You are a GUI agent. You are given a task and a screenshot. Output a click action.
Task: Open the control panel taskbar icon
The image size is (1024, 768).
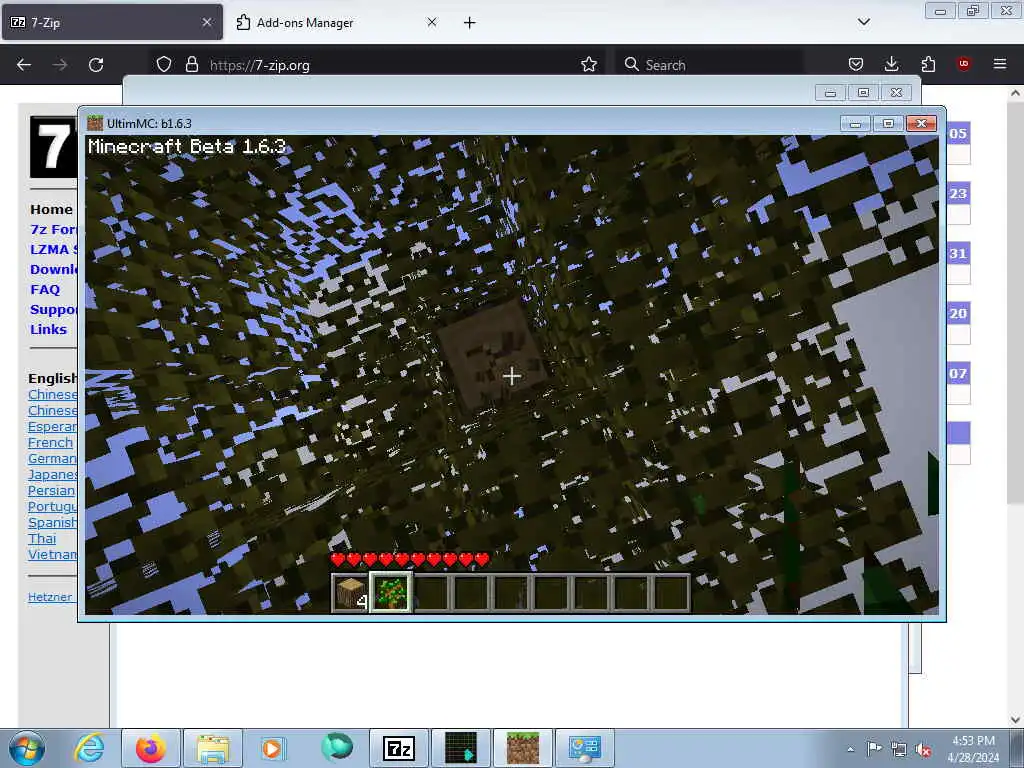584,748
